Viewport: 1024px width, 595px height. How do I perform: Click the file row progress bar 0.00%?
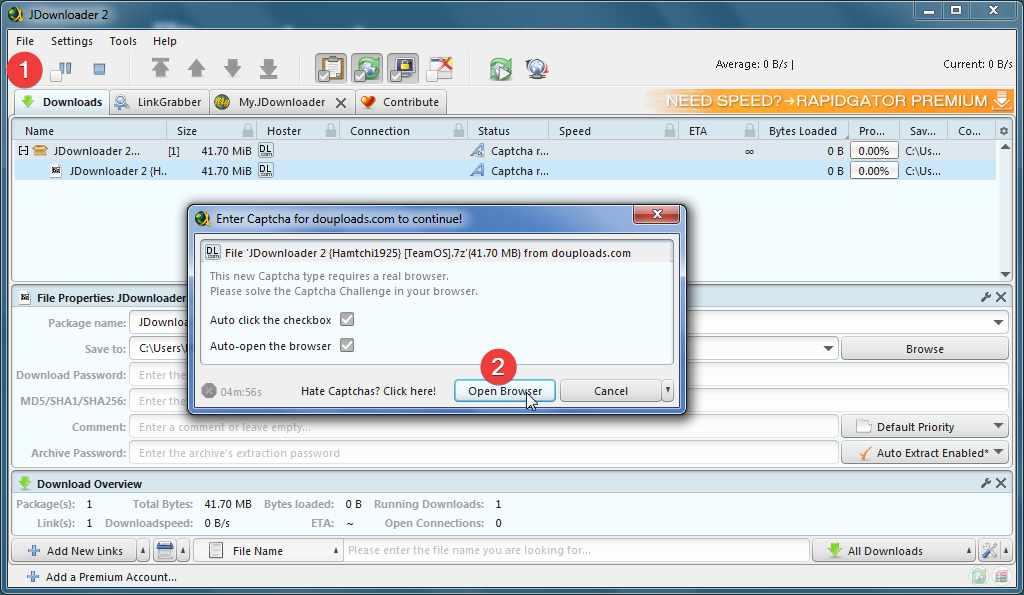point(874,171)
